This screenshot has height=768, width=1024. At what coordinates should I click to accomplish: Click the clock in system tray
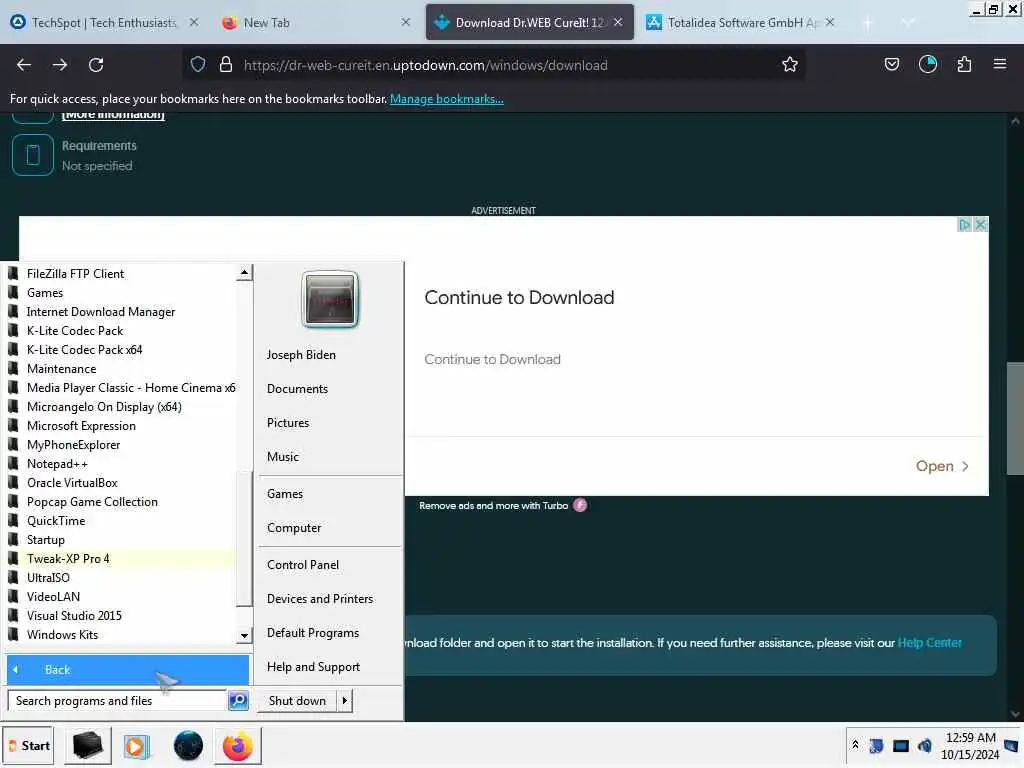click(970, 746)
